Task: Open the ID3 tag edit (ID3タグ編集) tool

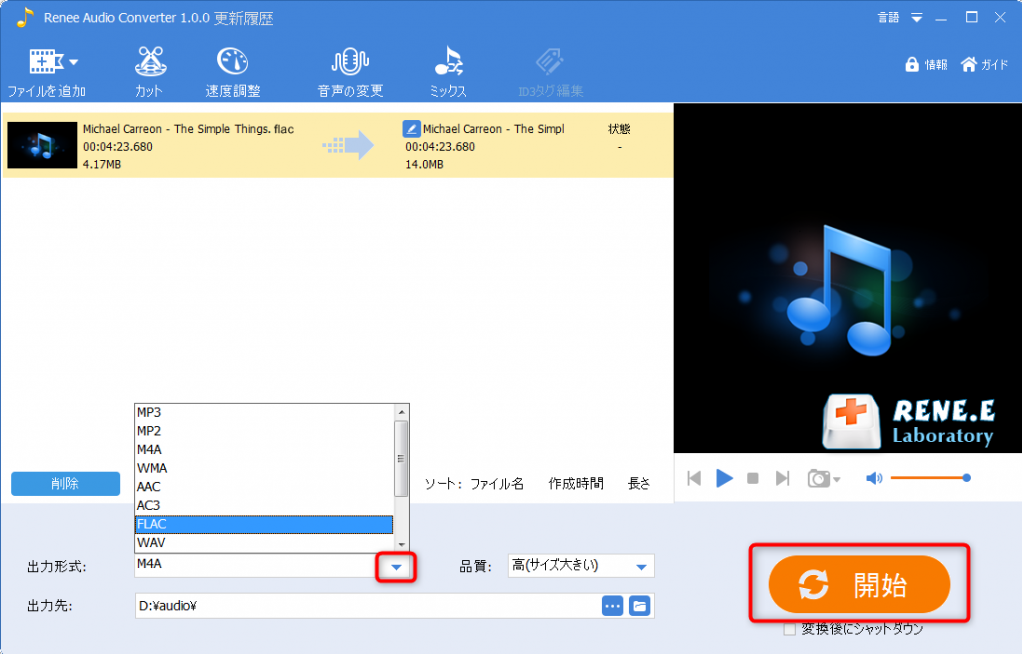Action: point(550,72)
